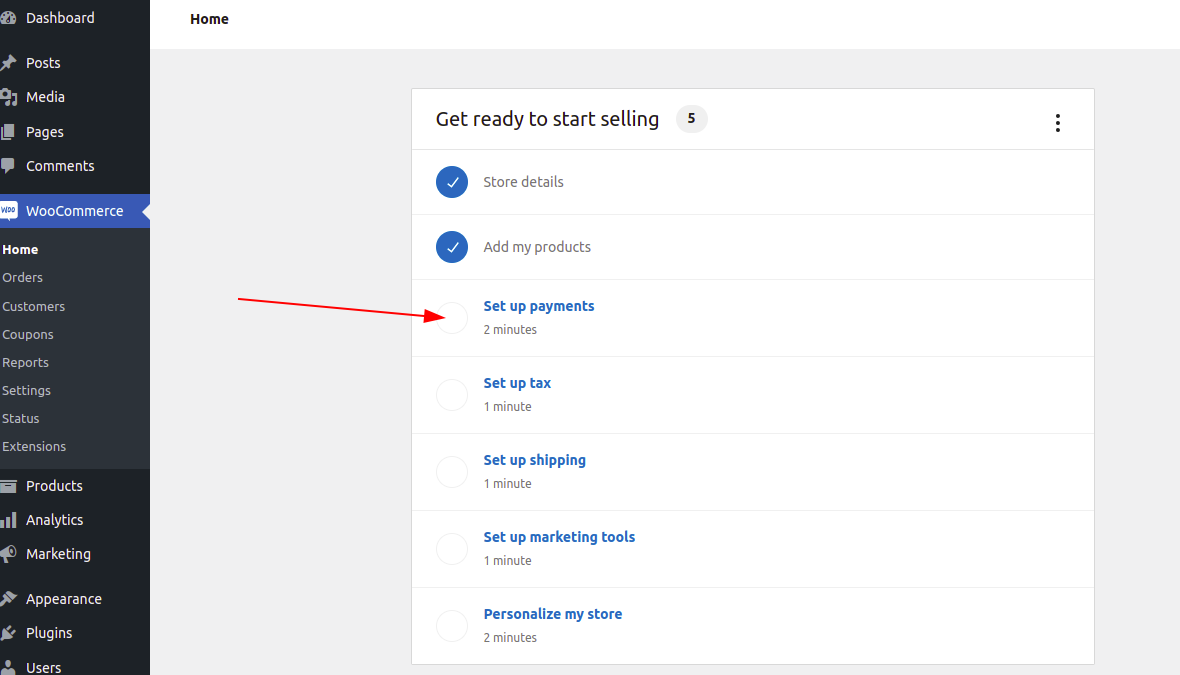This screenshot has height=675, width=1180.
Task: Click the Media library icon
Action: pos(8,97)
